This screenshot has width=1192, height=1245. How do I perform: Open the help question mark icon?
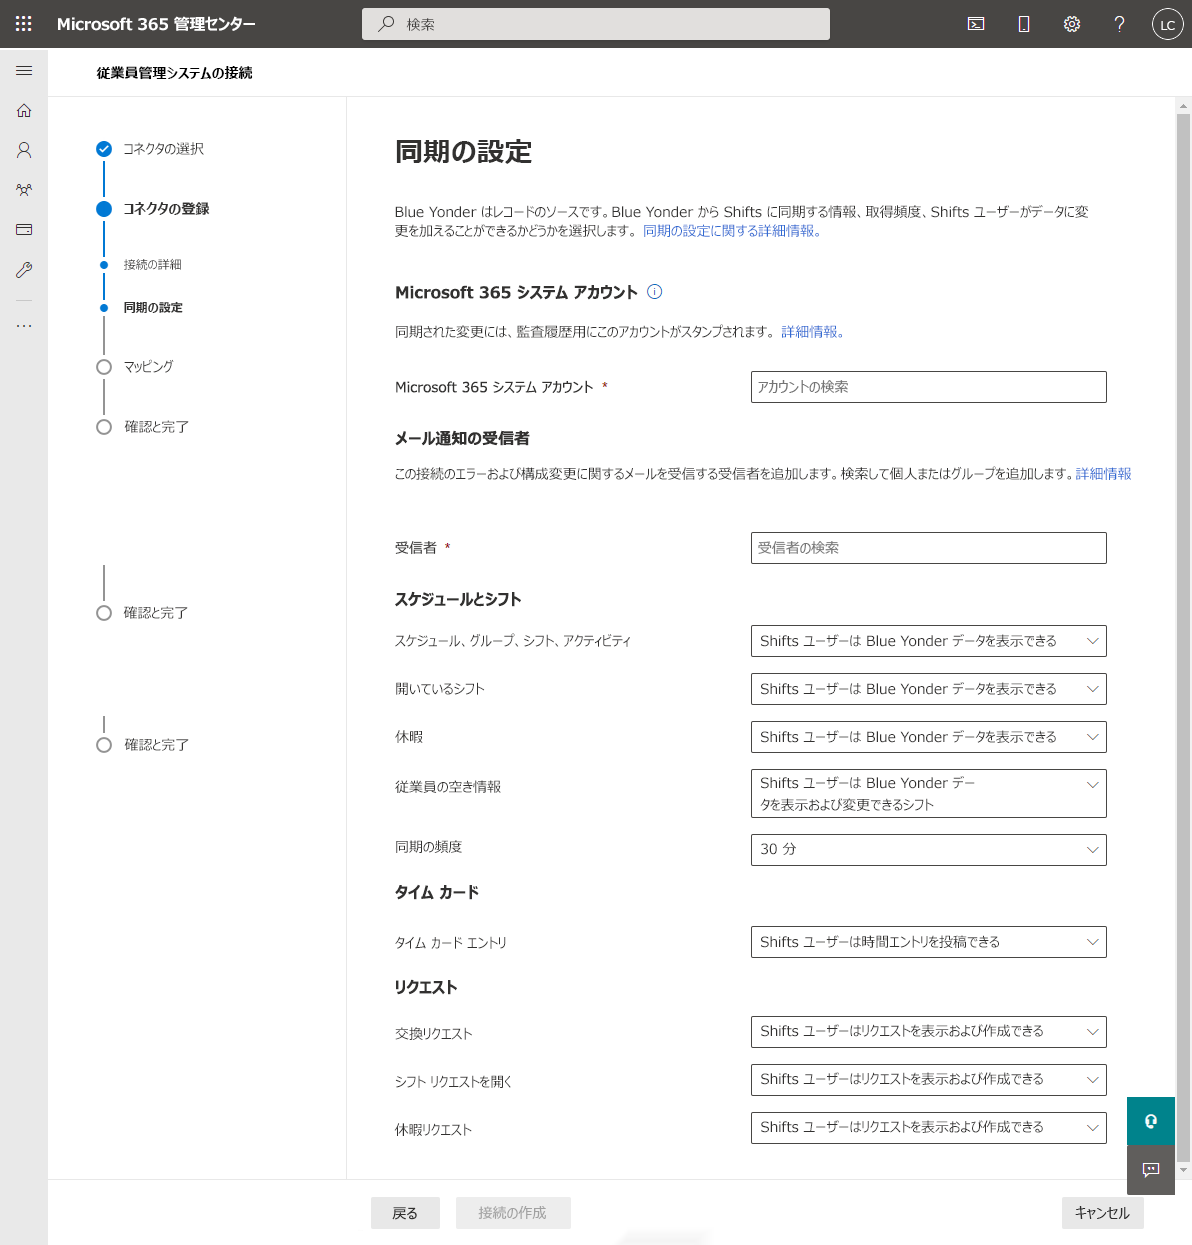point(1119,24)
